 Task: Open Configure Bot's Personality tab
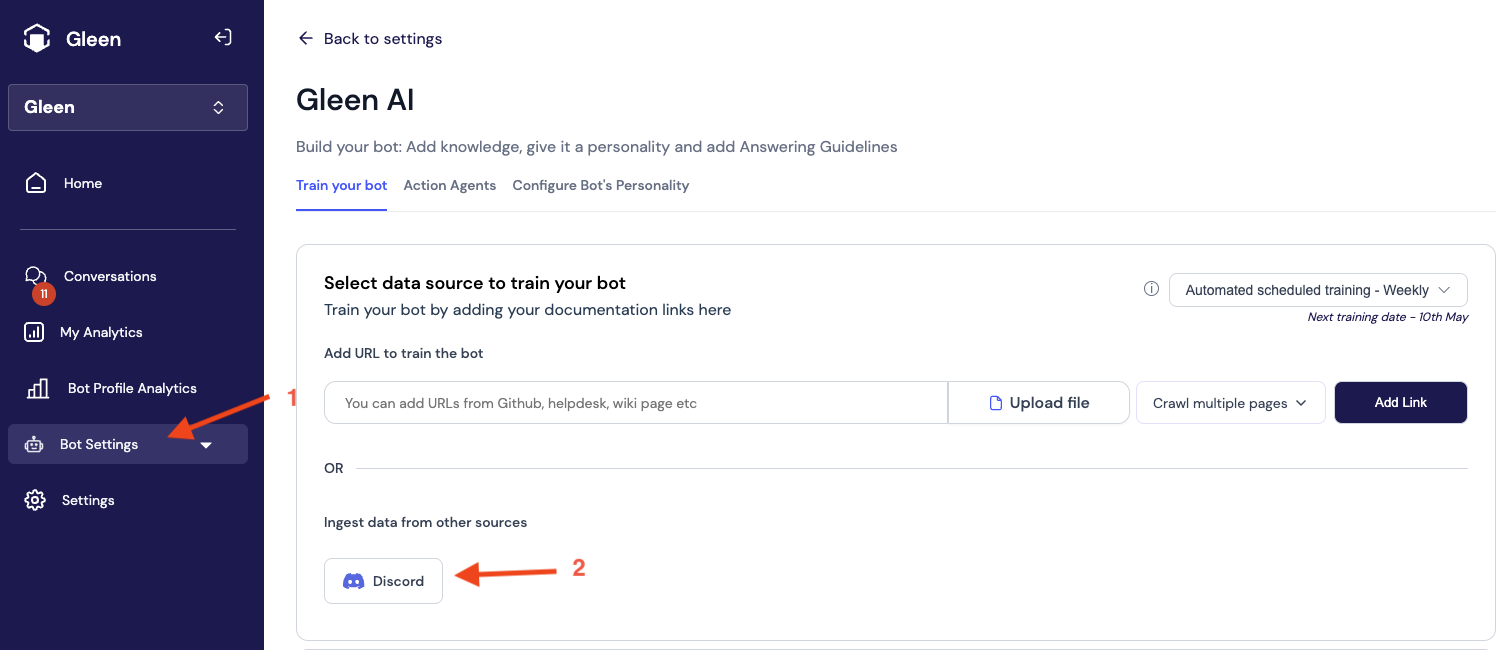600,185
